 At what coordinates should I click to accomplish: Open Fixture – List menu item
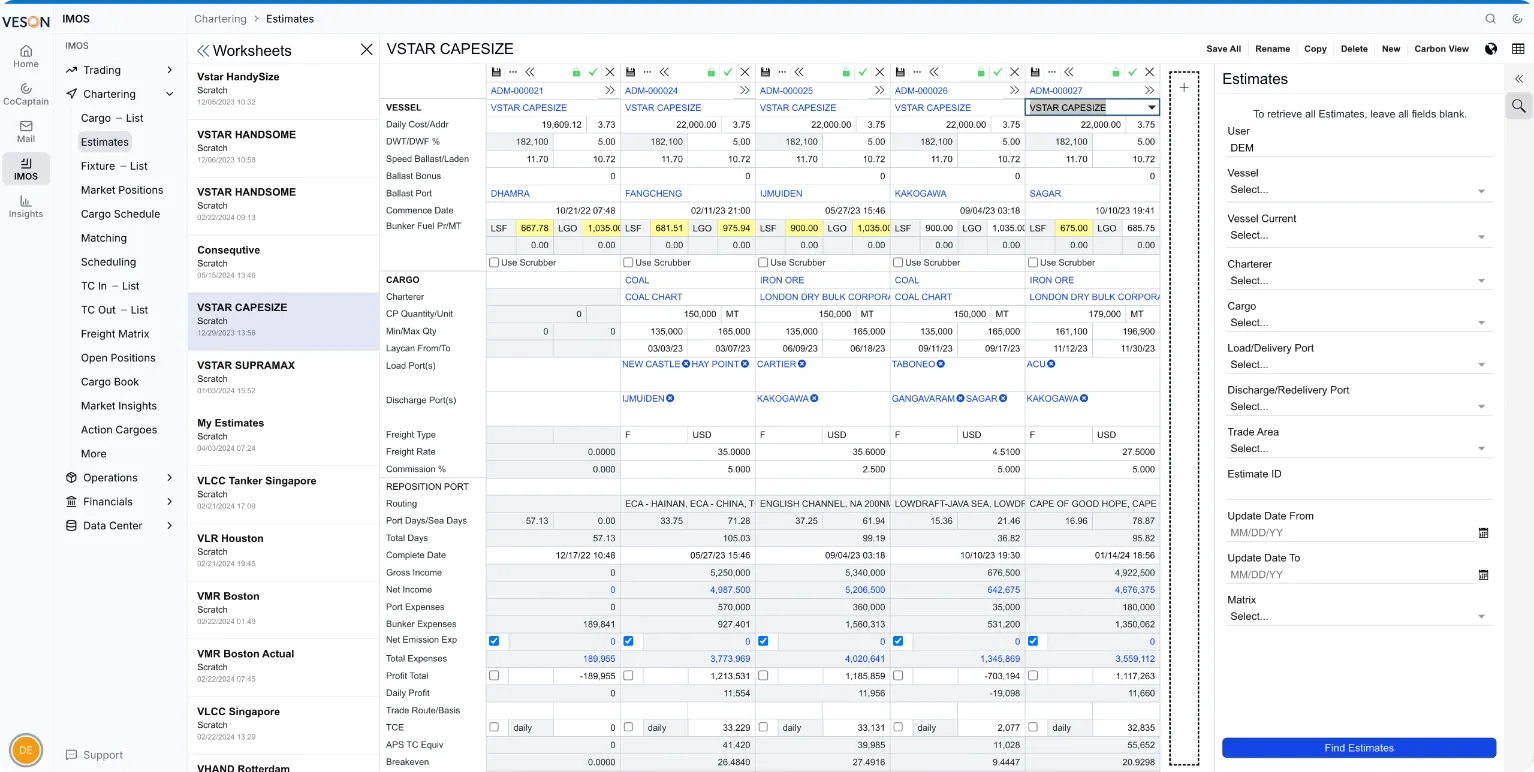click(x=114, y=166)
